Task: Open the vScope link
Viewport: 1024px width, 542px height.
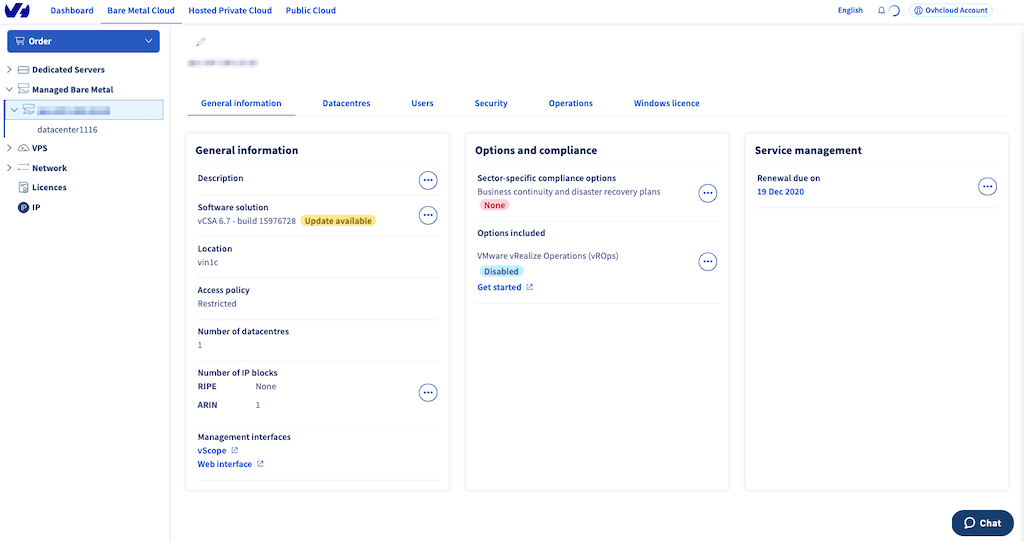Action: click(x=212, y=451)
